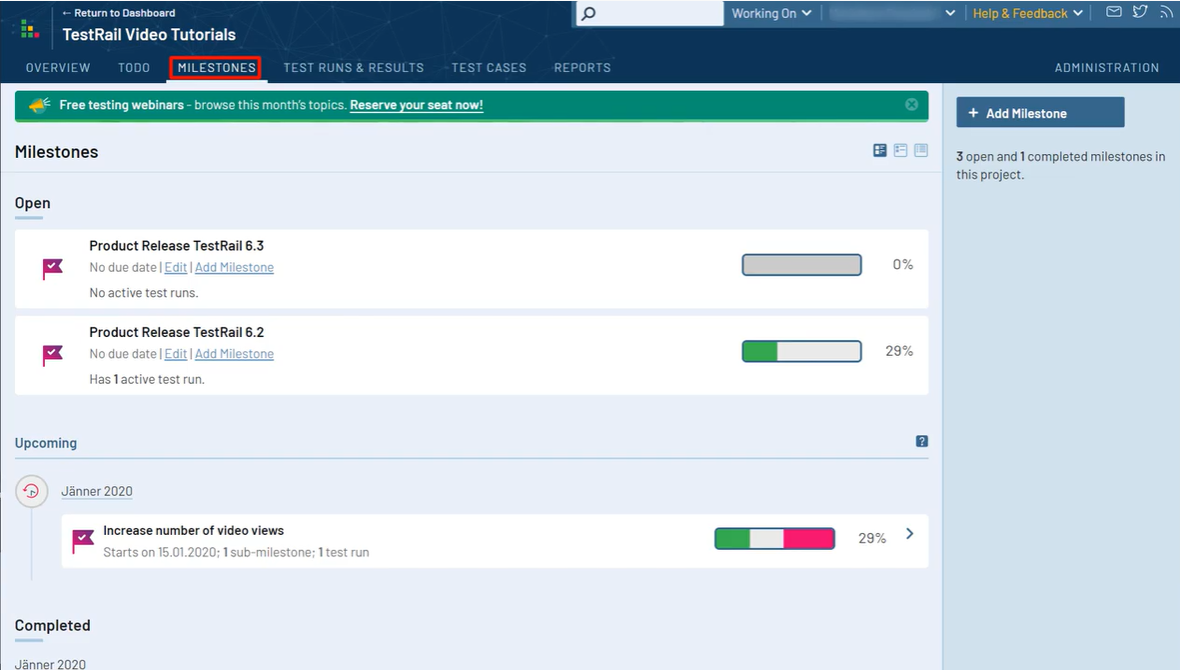Open Increase number of video views milestone
This screenshot has height=670, width=1180.
pyautogui.click(x=193, y=531)
